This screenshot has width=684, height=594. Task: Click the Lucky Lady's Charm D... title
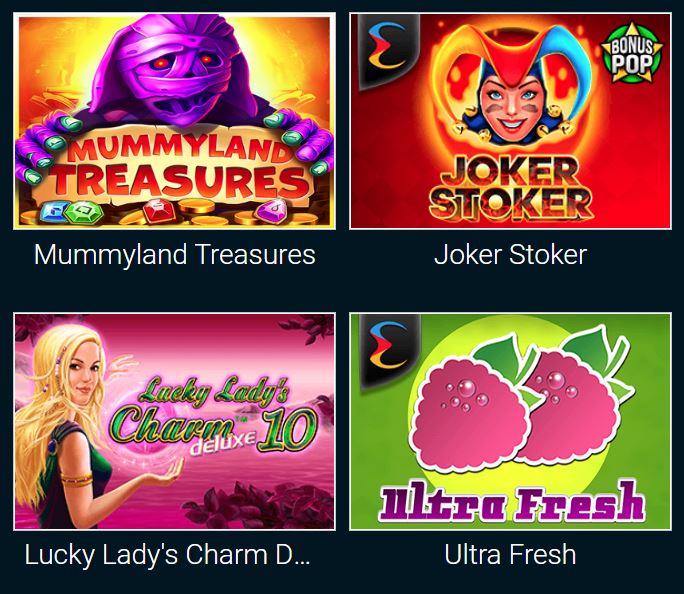pos(168,555)
